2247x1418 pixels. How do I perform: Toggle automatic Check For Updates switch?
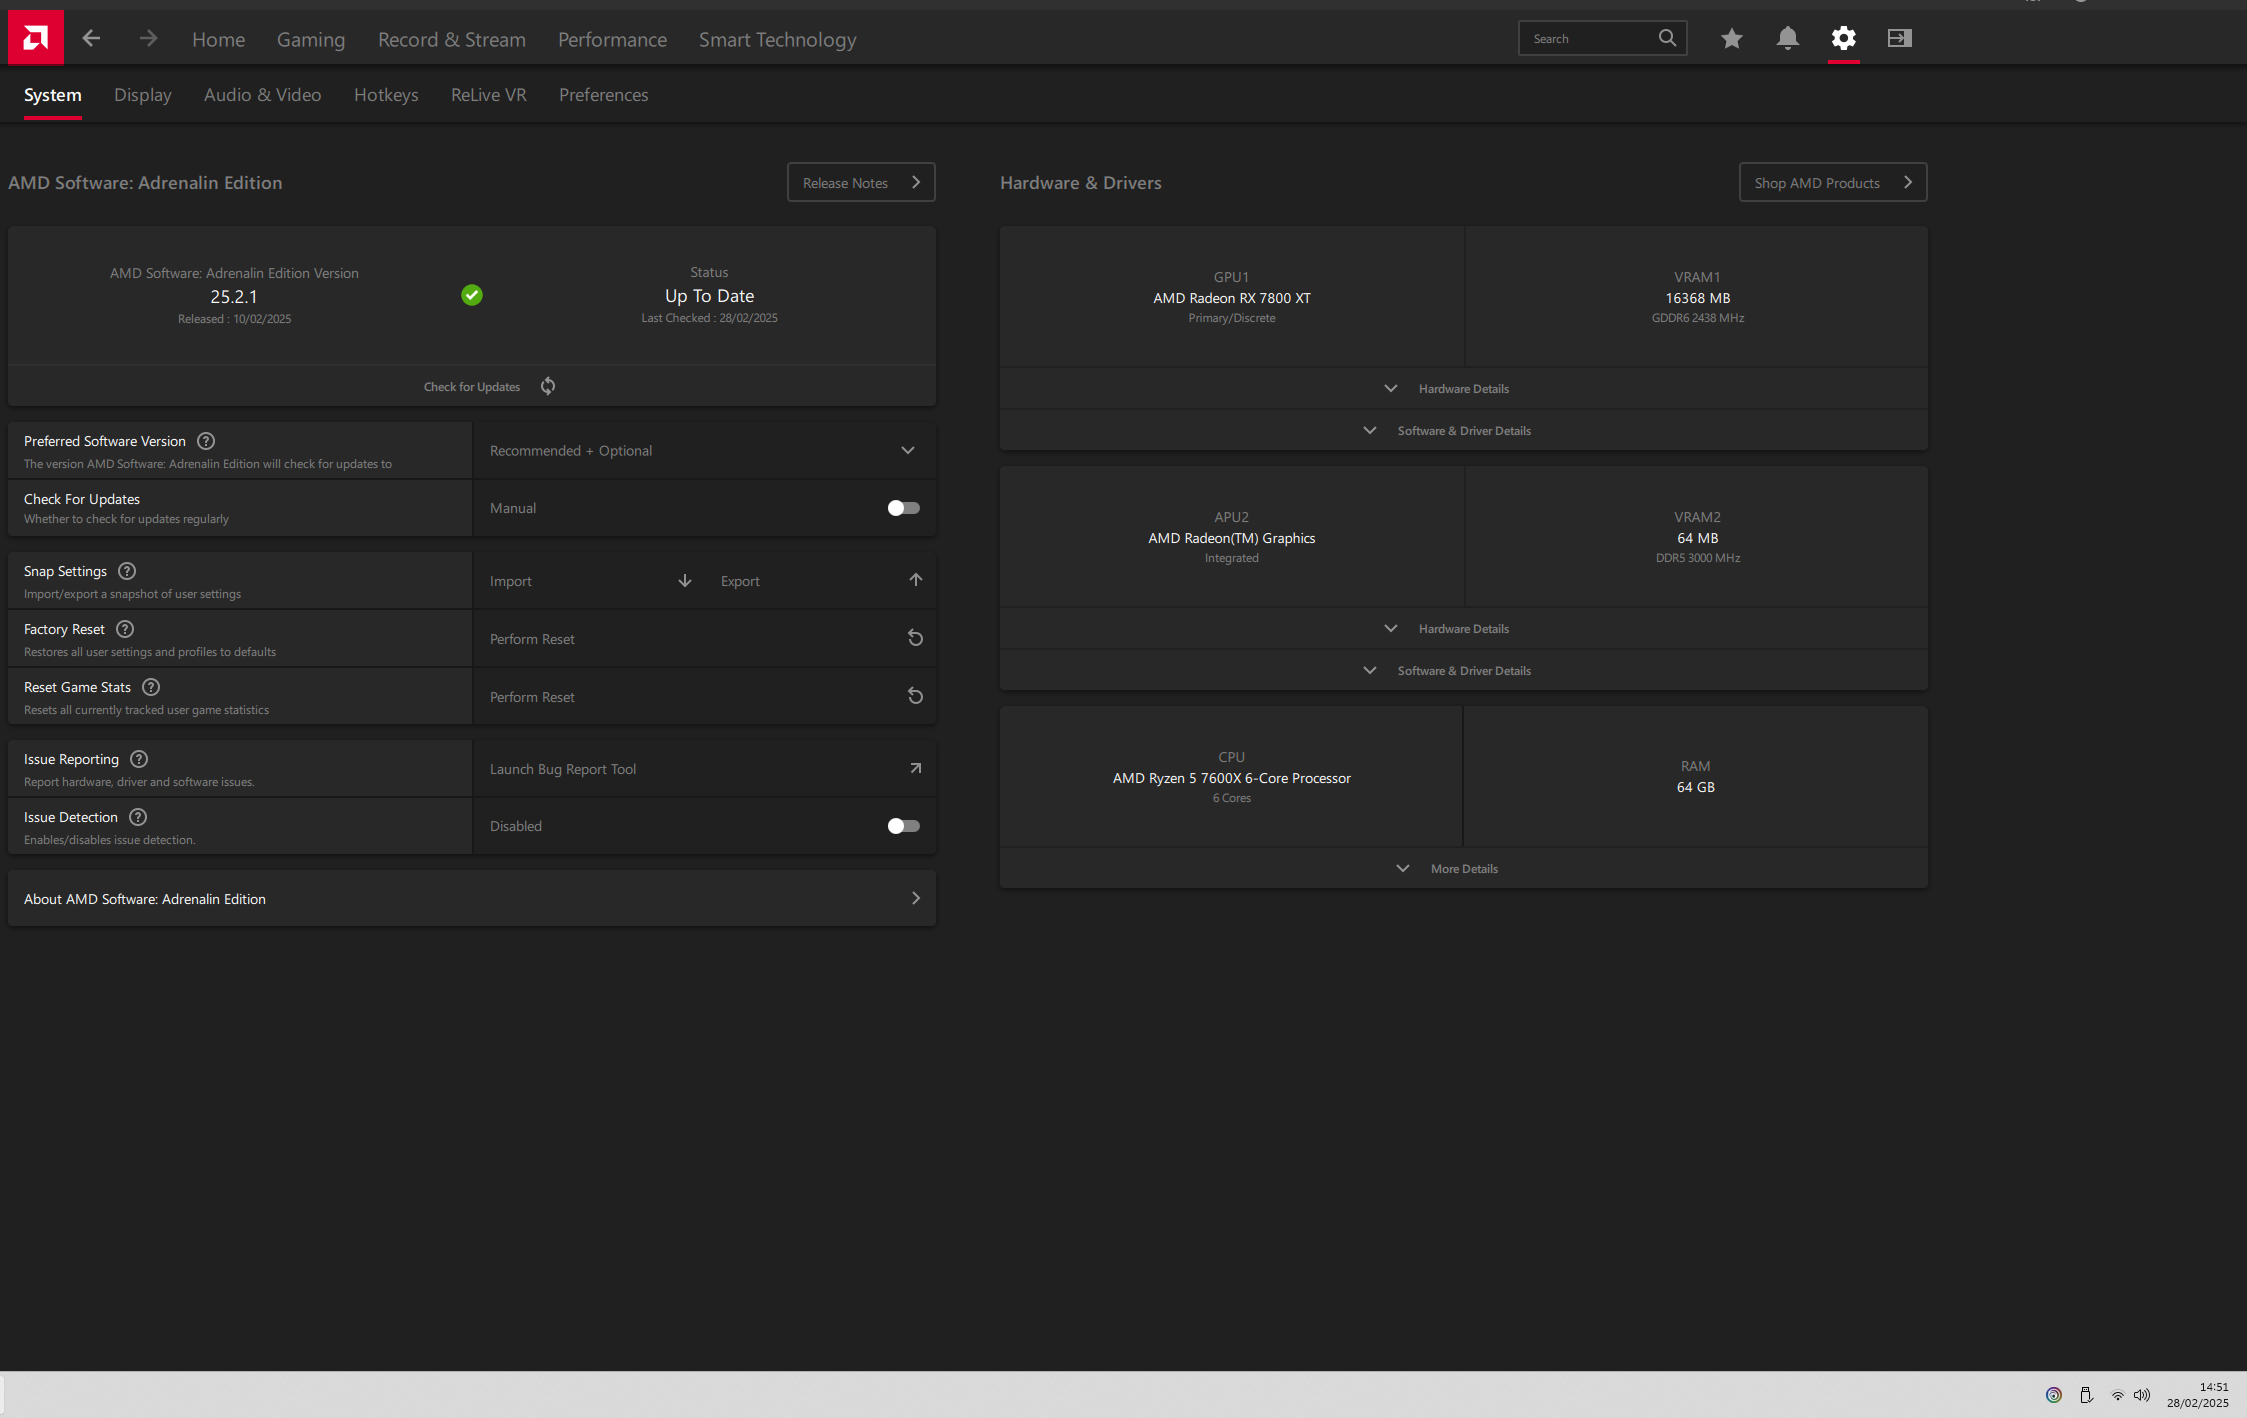903,508
